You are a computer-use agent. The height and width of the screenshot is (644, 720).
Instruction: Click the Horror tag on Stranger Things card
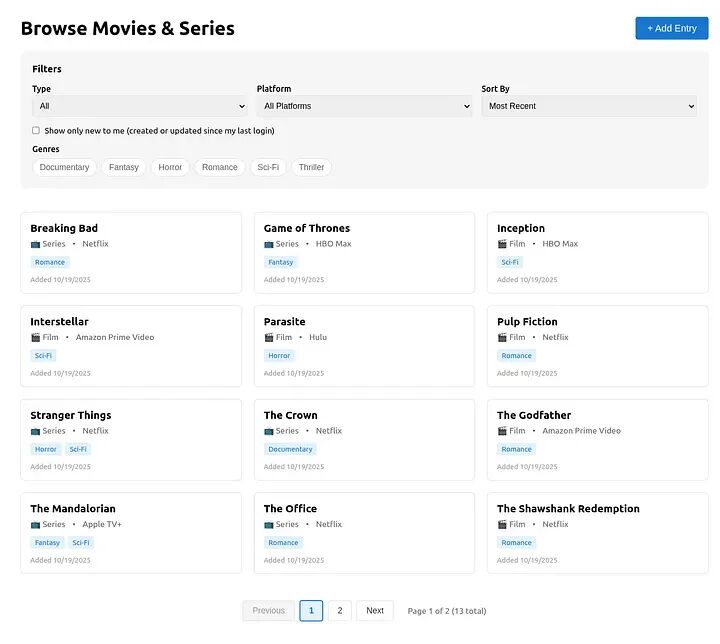pos(45,449)
